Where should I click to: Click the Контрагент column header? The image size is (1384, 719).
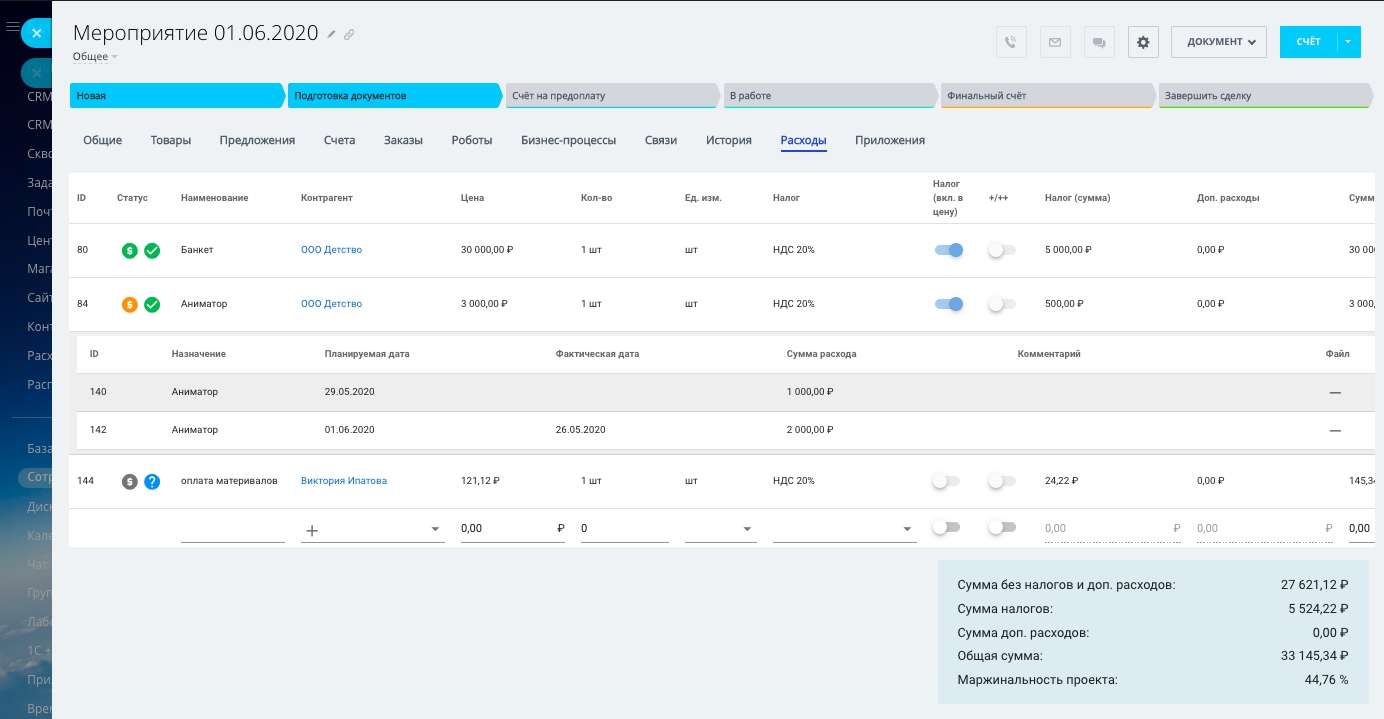(327, 198)
